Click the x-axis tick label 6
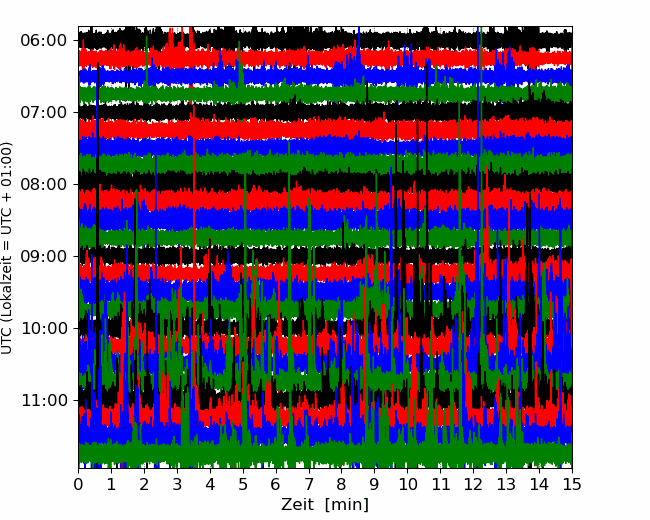 pyautogui.click(x=276, y=484)
